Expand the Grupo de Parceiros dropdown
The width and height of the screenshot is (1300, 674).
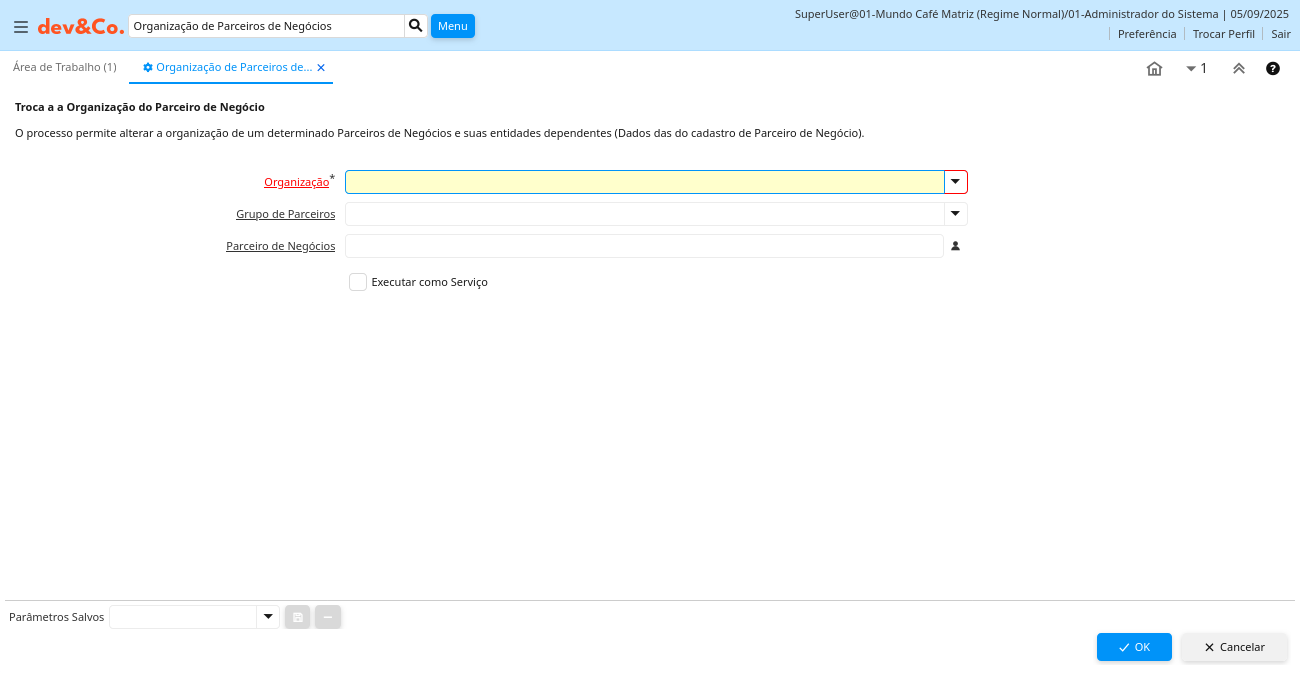coord(955,214)
